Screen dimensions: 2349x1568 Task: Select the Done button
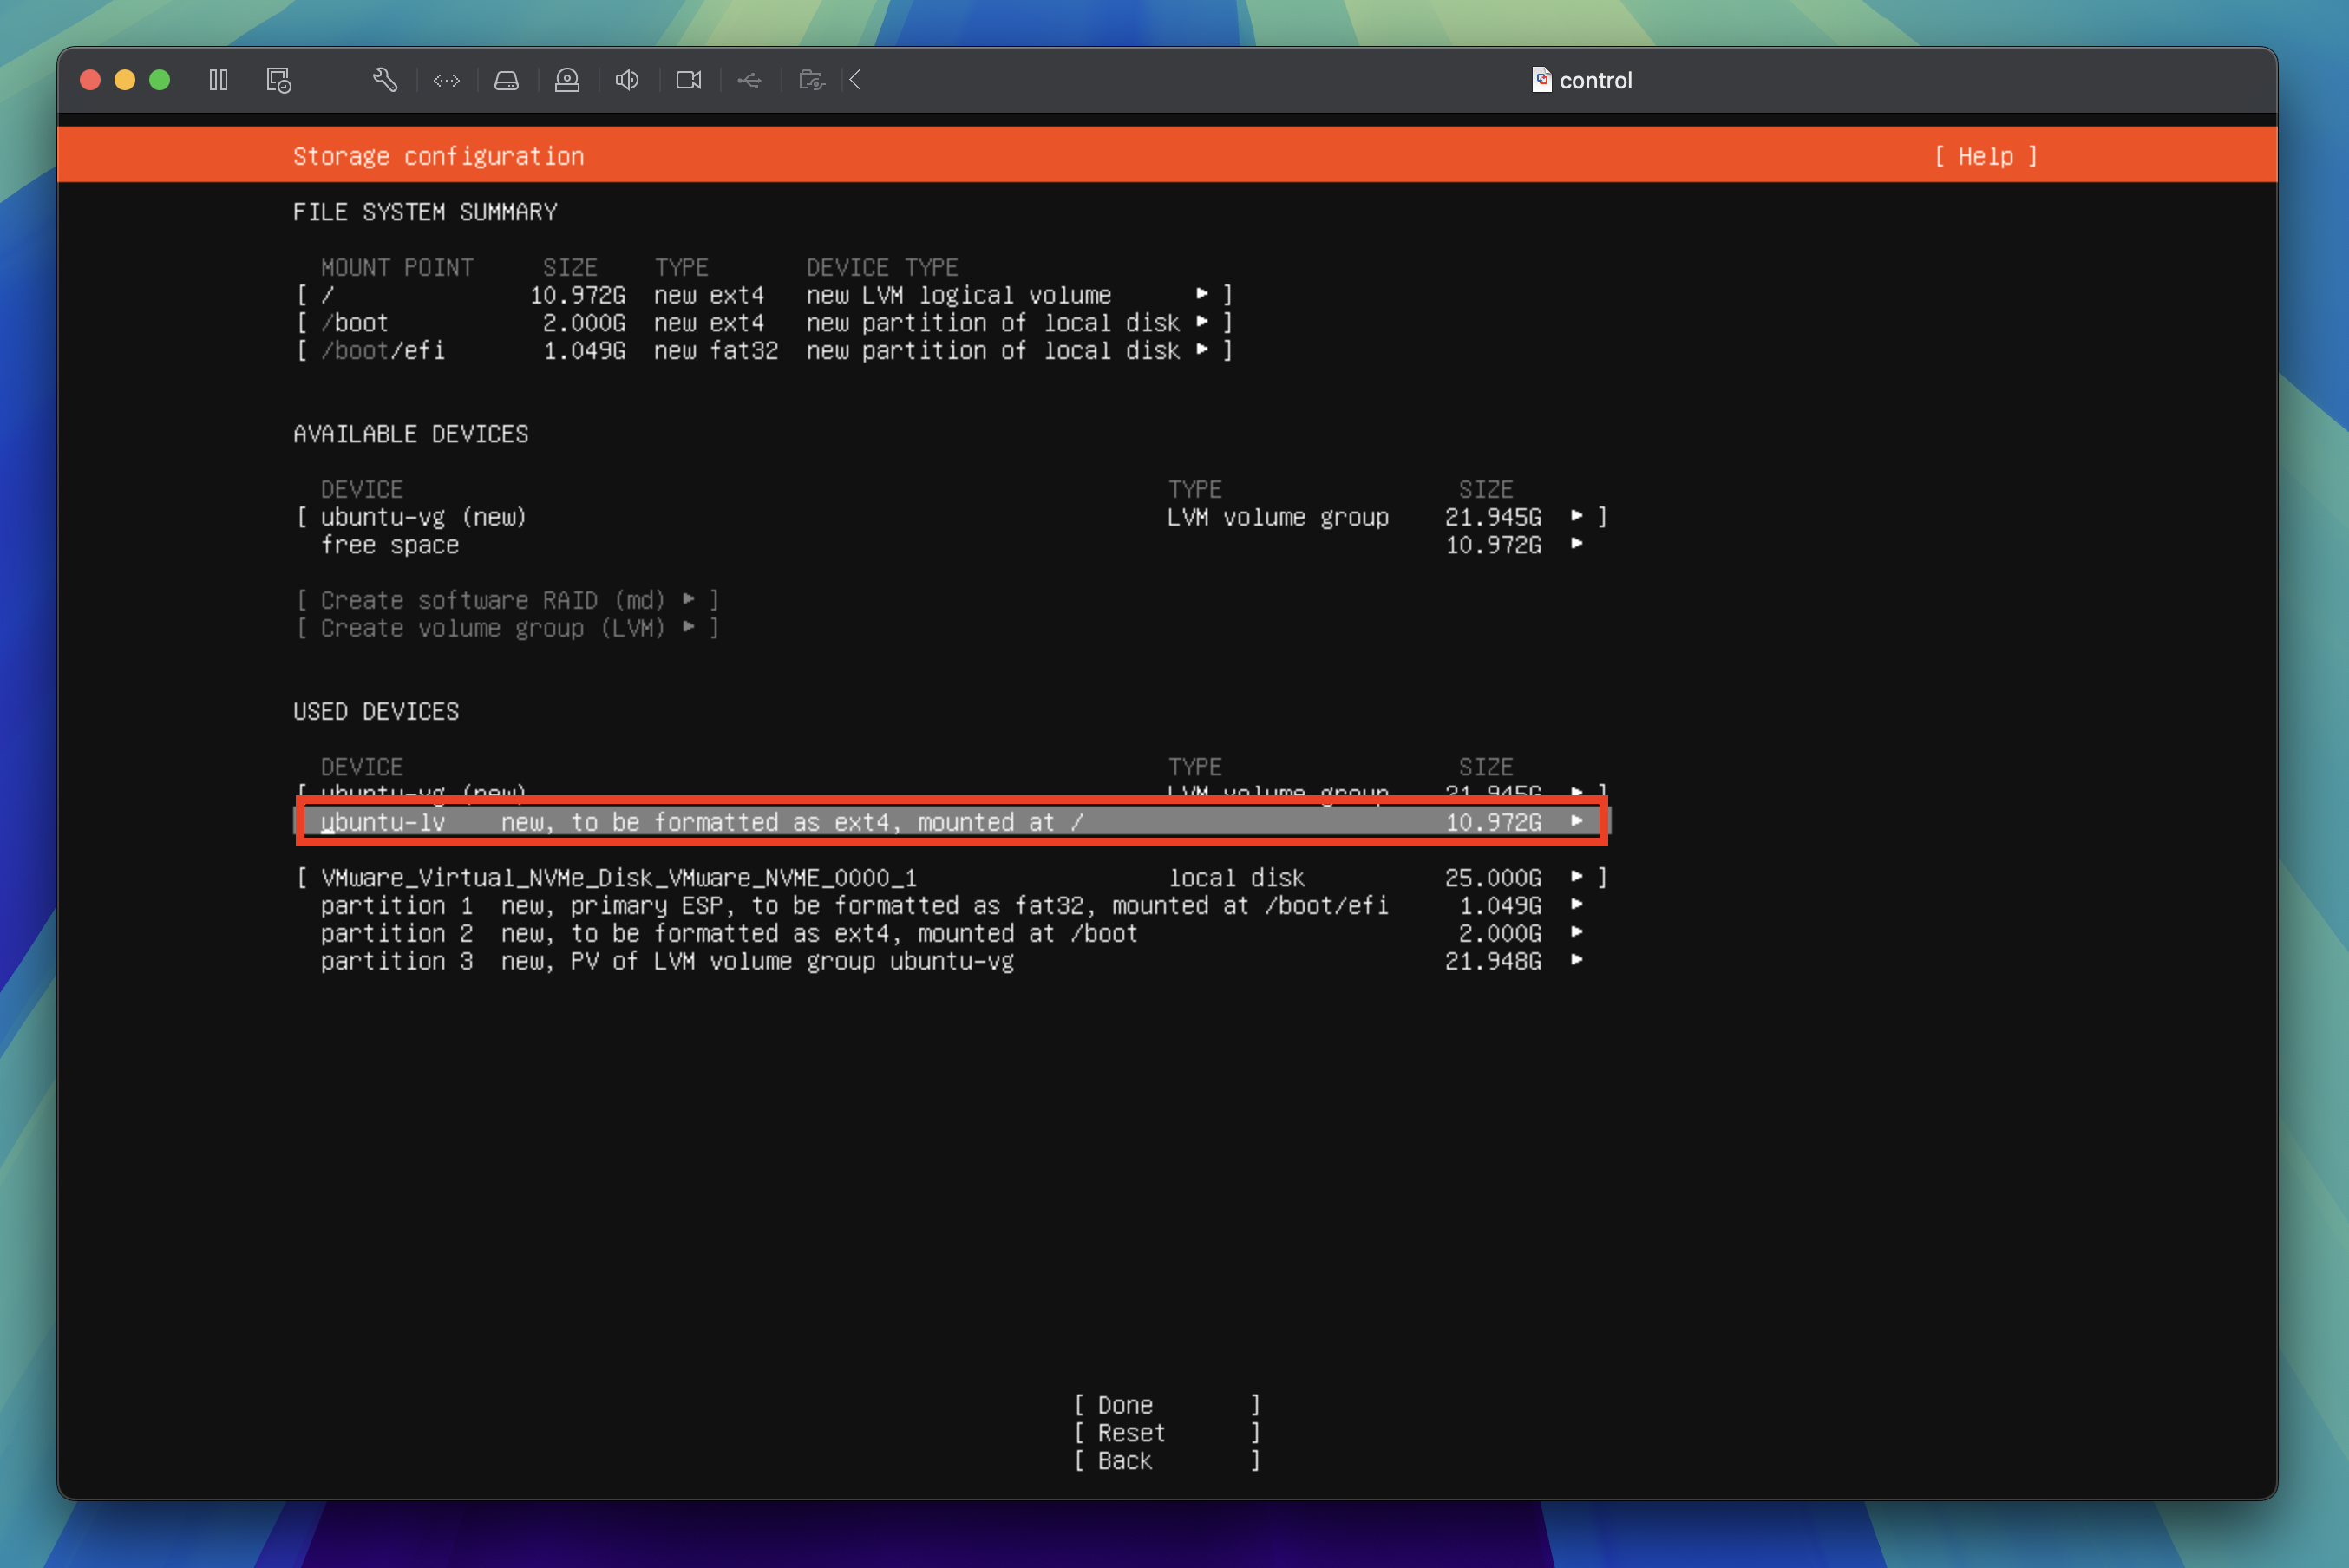click(1123, 1404)
